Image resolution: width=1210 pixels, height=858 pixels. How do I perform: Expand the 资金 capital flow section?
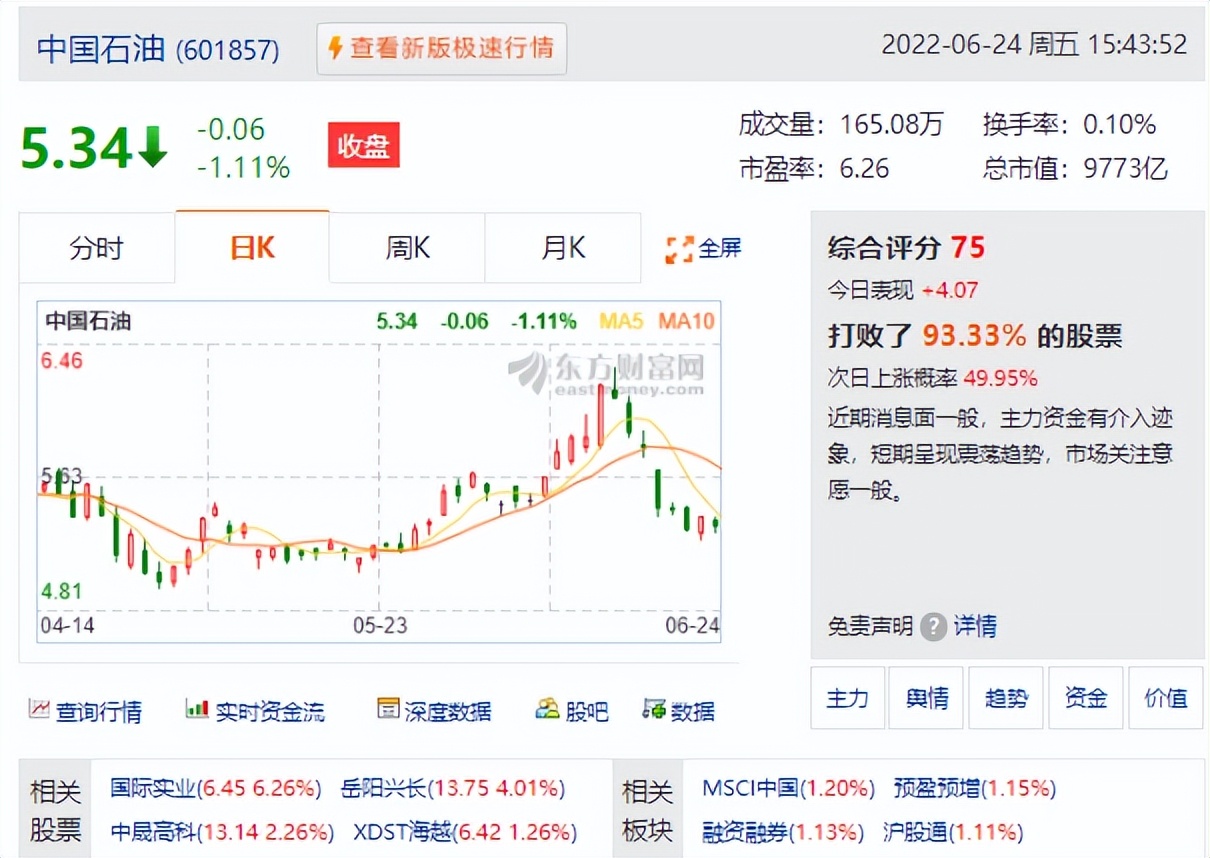pos(1086,698)
